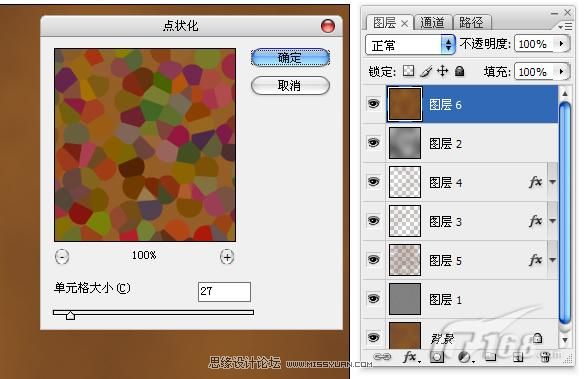This screenshot has width=585, height=379.
Task: Open 填充 fill slider arrow
Action: click(x=561, y=71)
